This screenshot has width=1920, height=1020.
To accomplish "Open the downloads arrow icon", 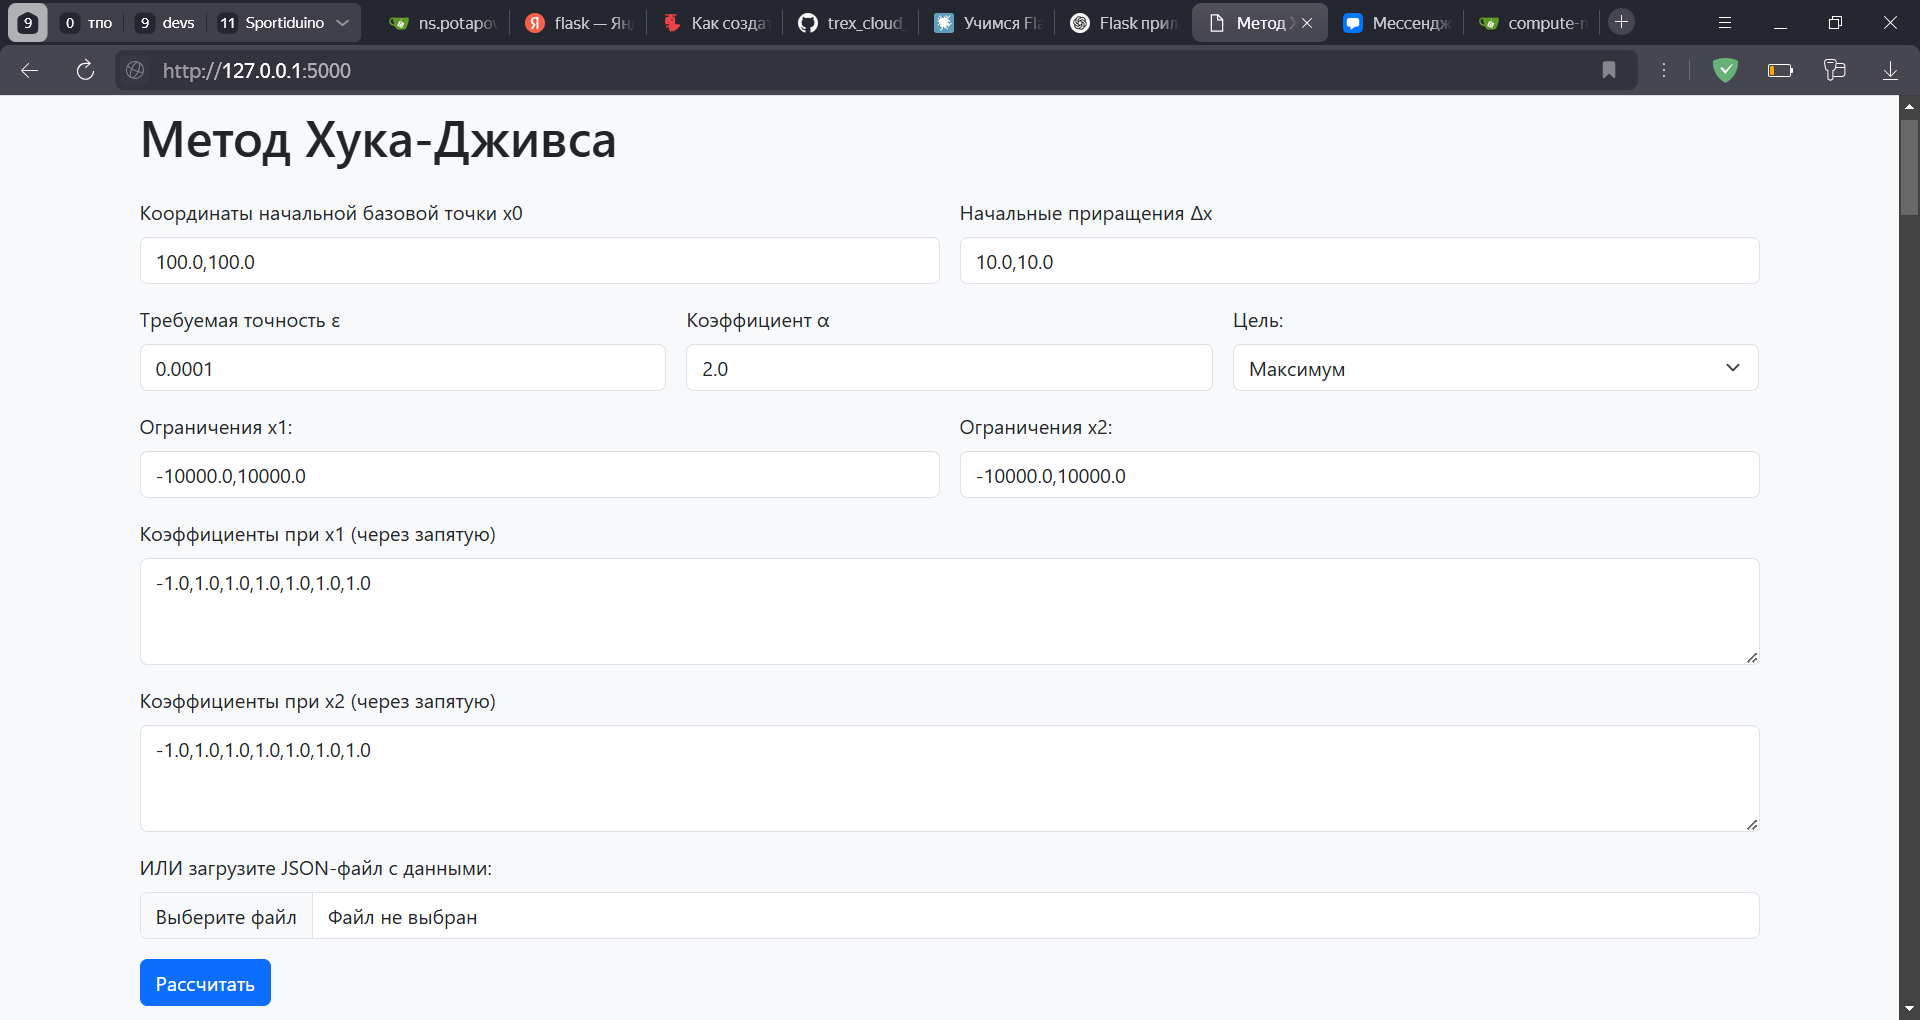I will coord(1890,70).
